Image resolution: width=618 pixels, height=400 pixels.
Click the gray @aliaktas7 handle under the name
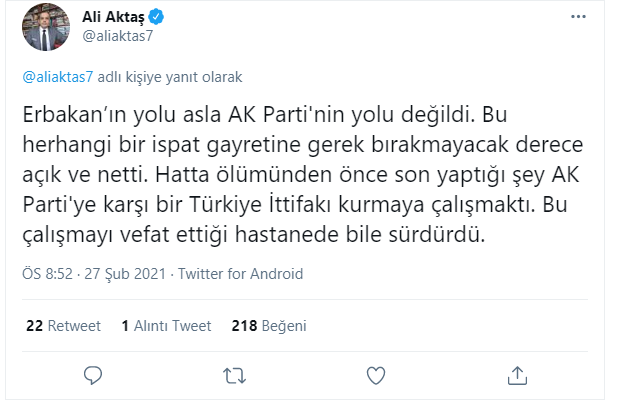[116, 36]
